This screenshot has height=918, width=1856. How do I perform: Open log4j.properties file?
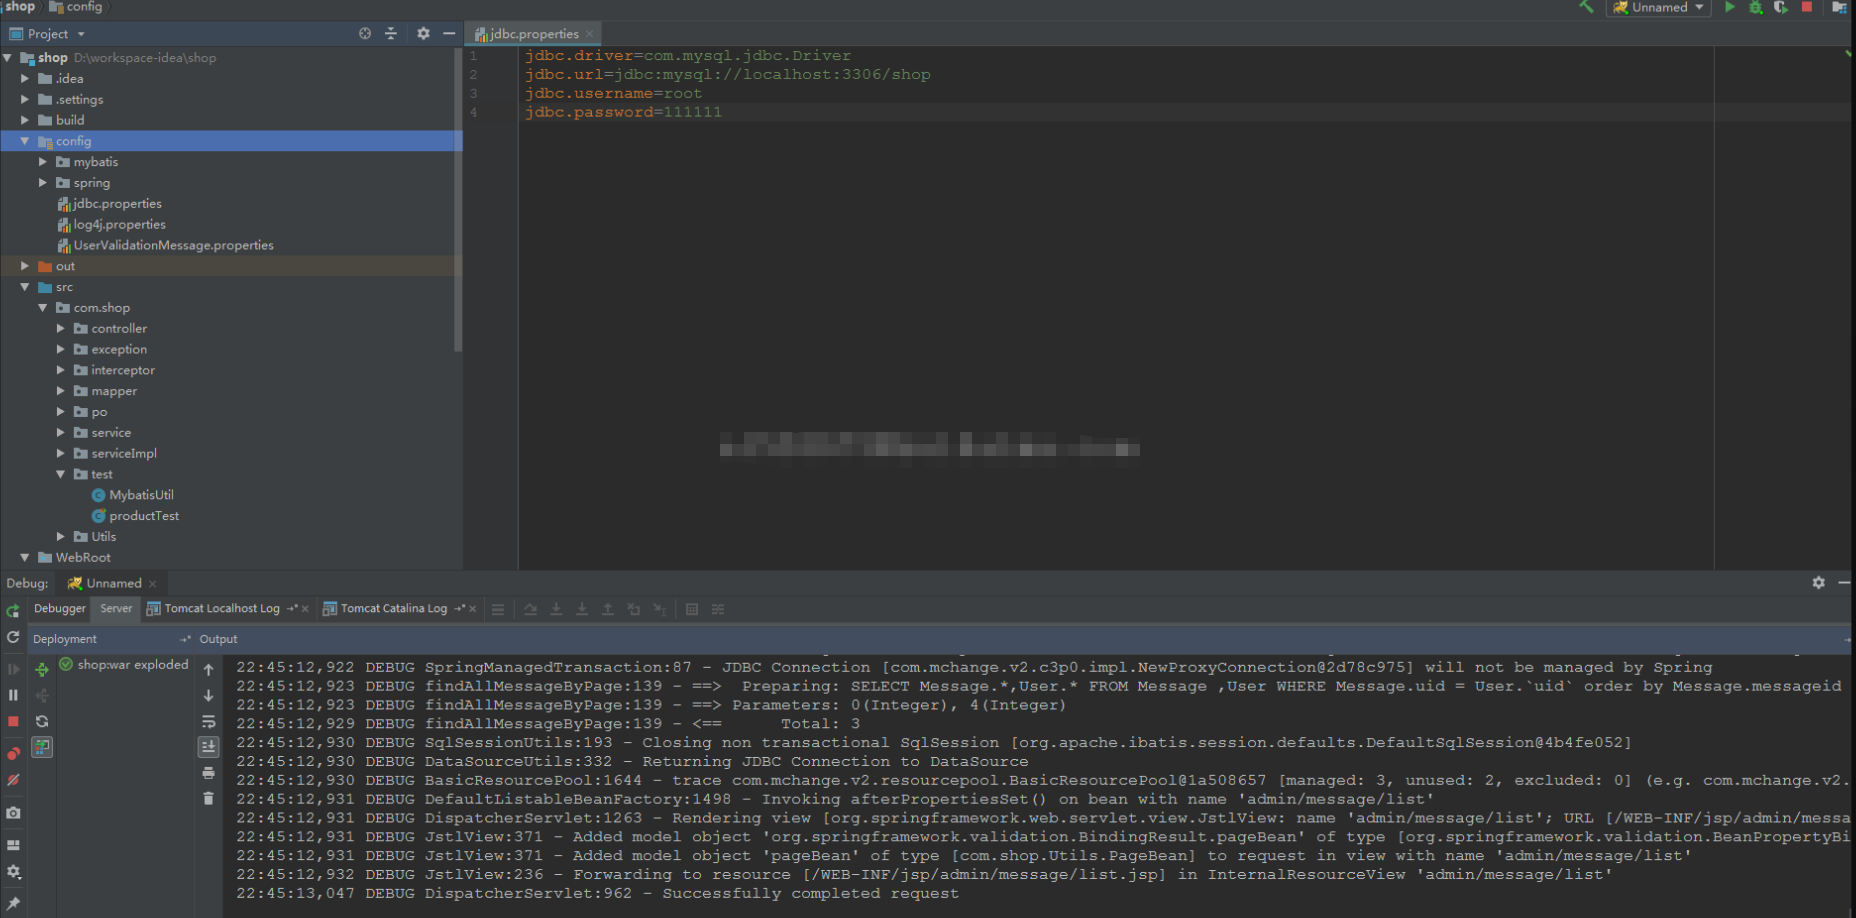coord(112,224)
